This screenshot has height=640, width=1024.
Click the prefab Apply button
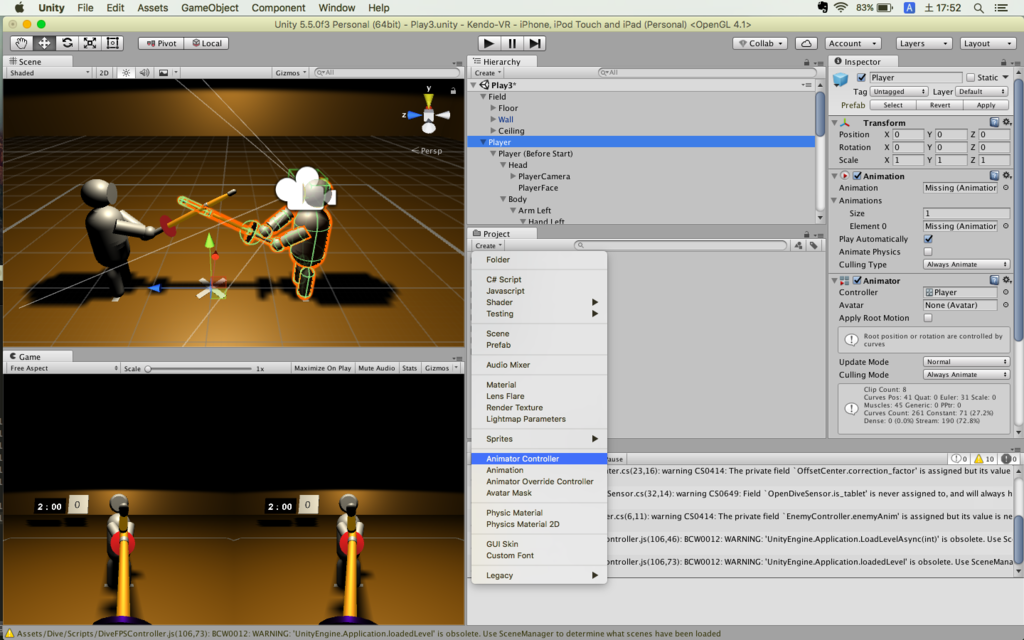click(x=985, y=105)
